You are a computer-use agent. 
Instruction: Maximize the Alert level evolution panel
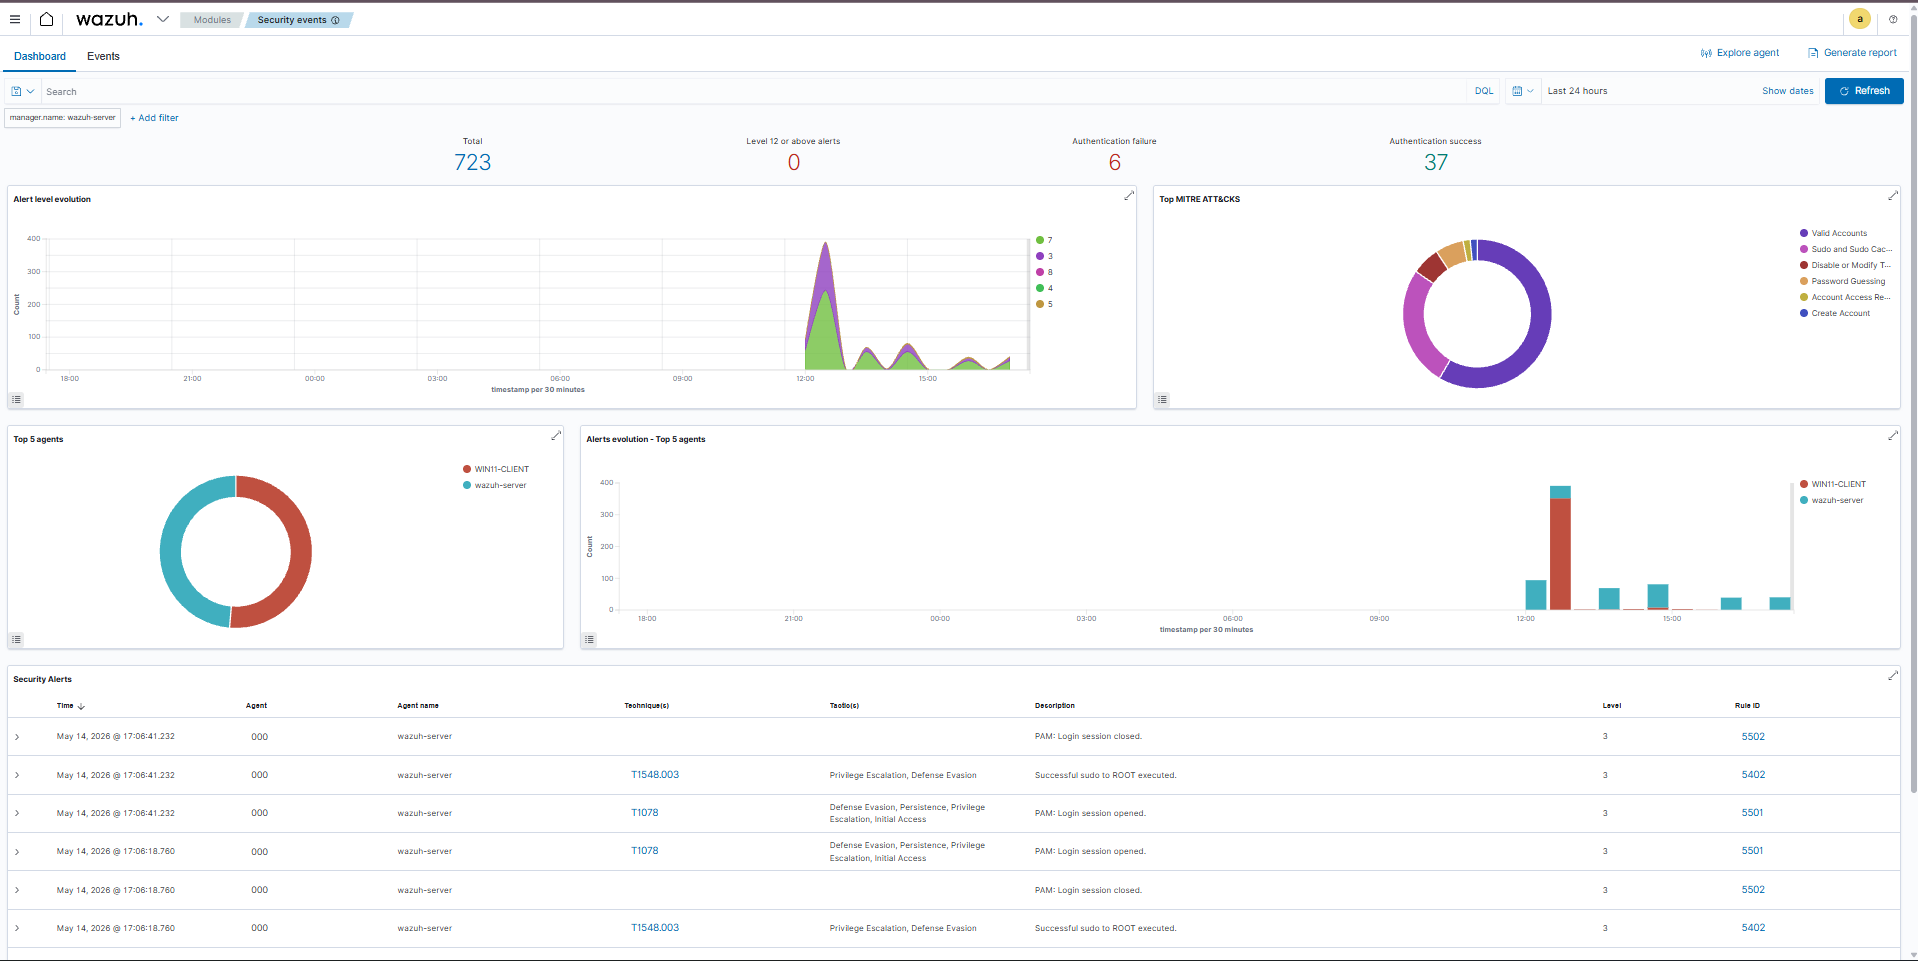tap(1129, 196)
